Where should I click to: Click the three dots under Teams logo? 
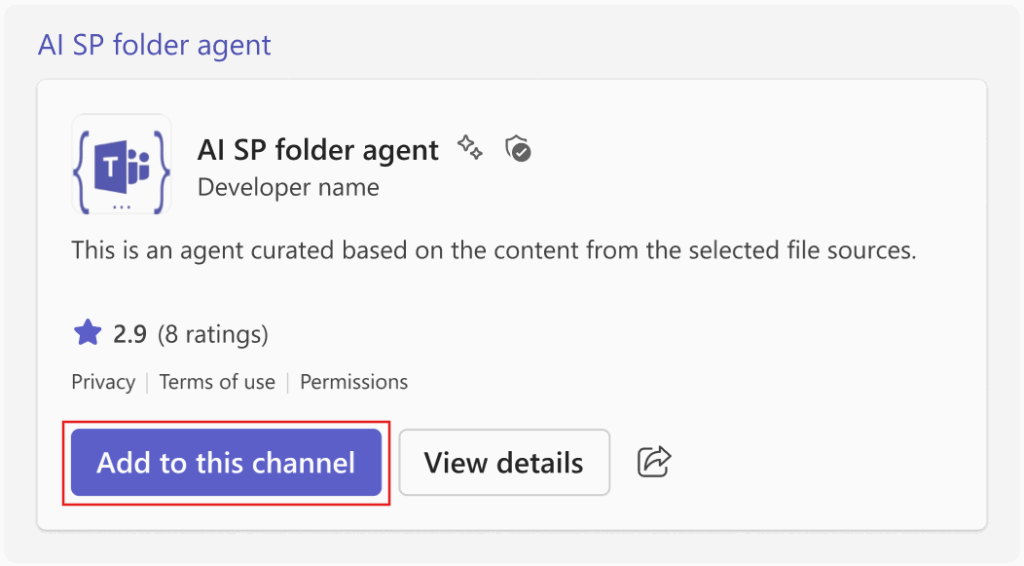click(121, 207)
